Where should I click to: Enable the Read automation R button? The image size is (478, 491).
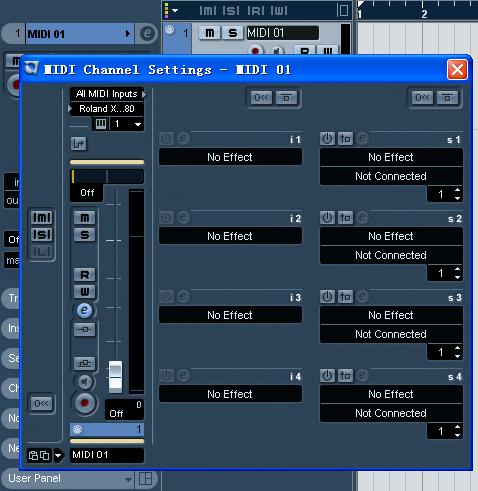click(x=85, y=275)
